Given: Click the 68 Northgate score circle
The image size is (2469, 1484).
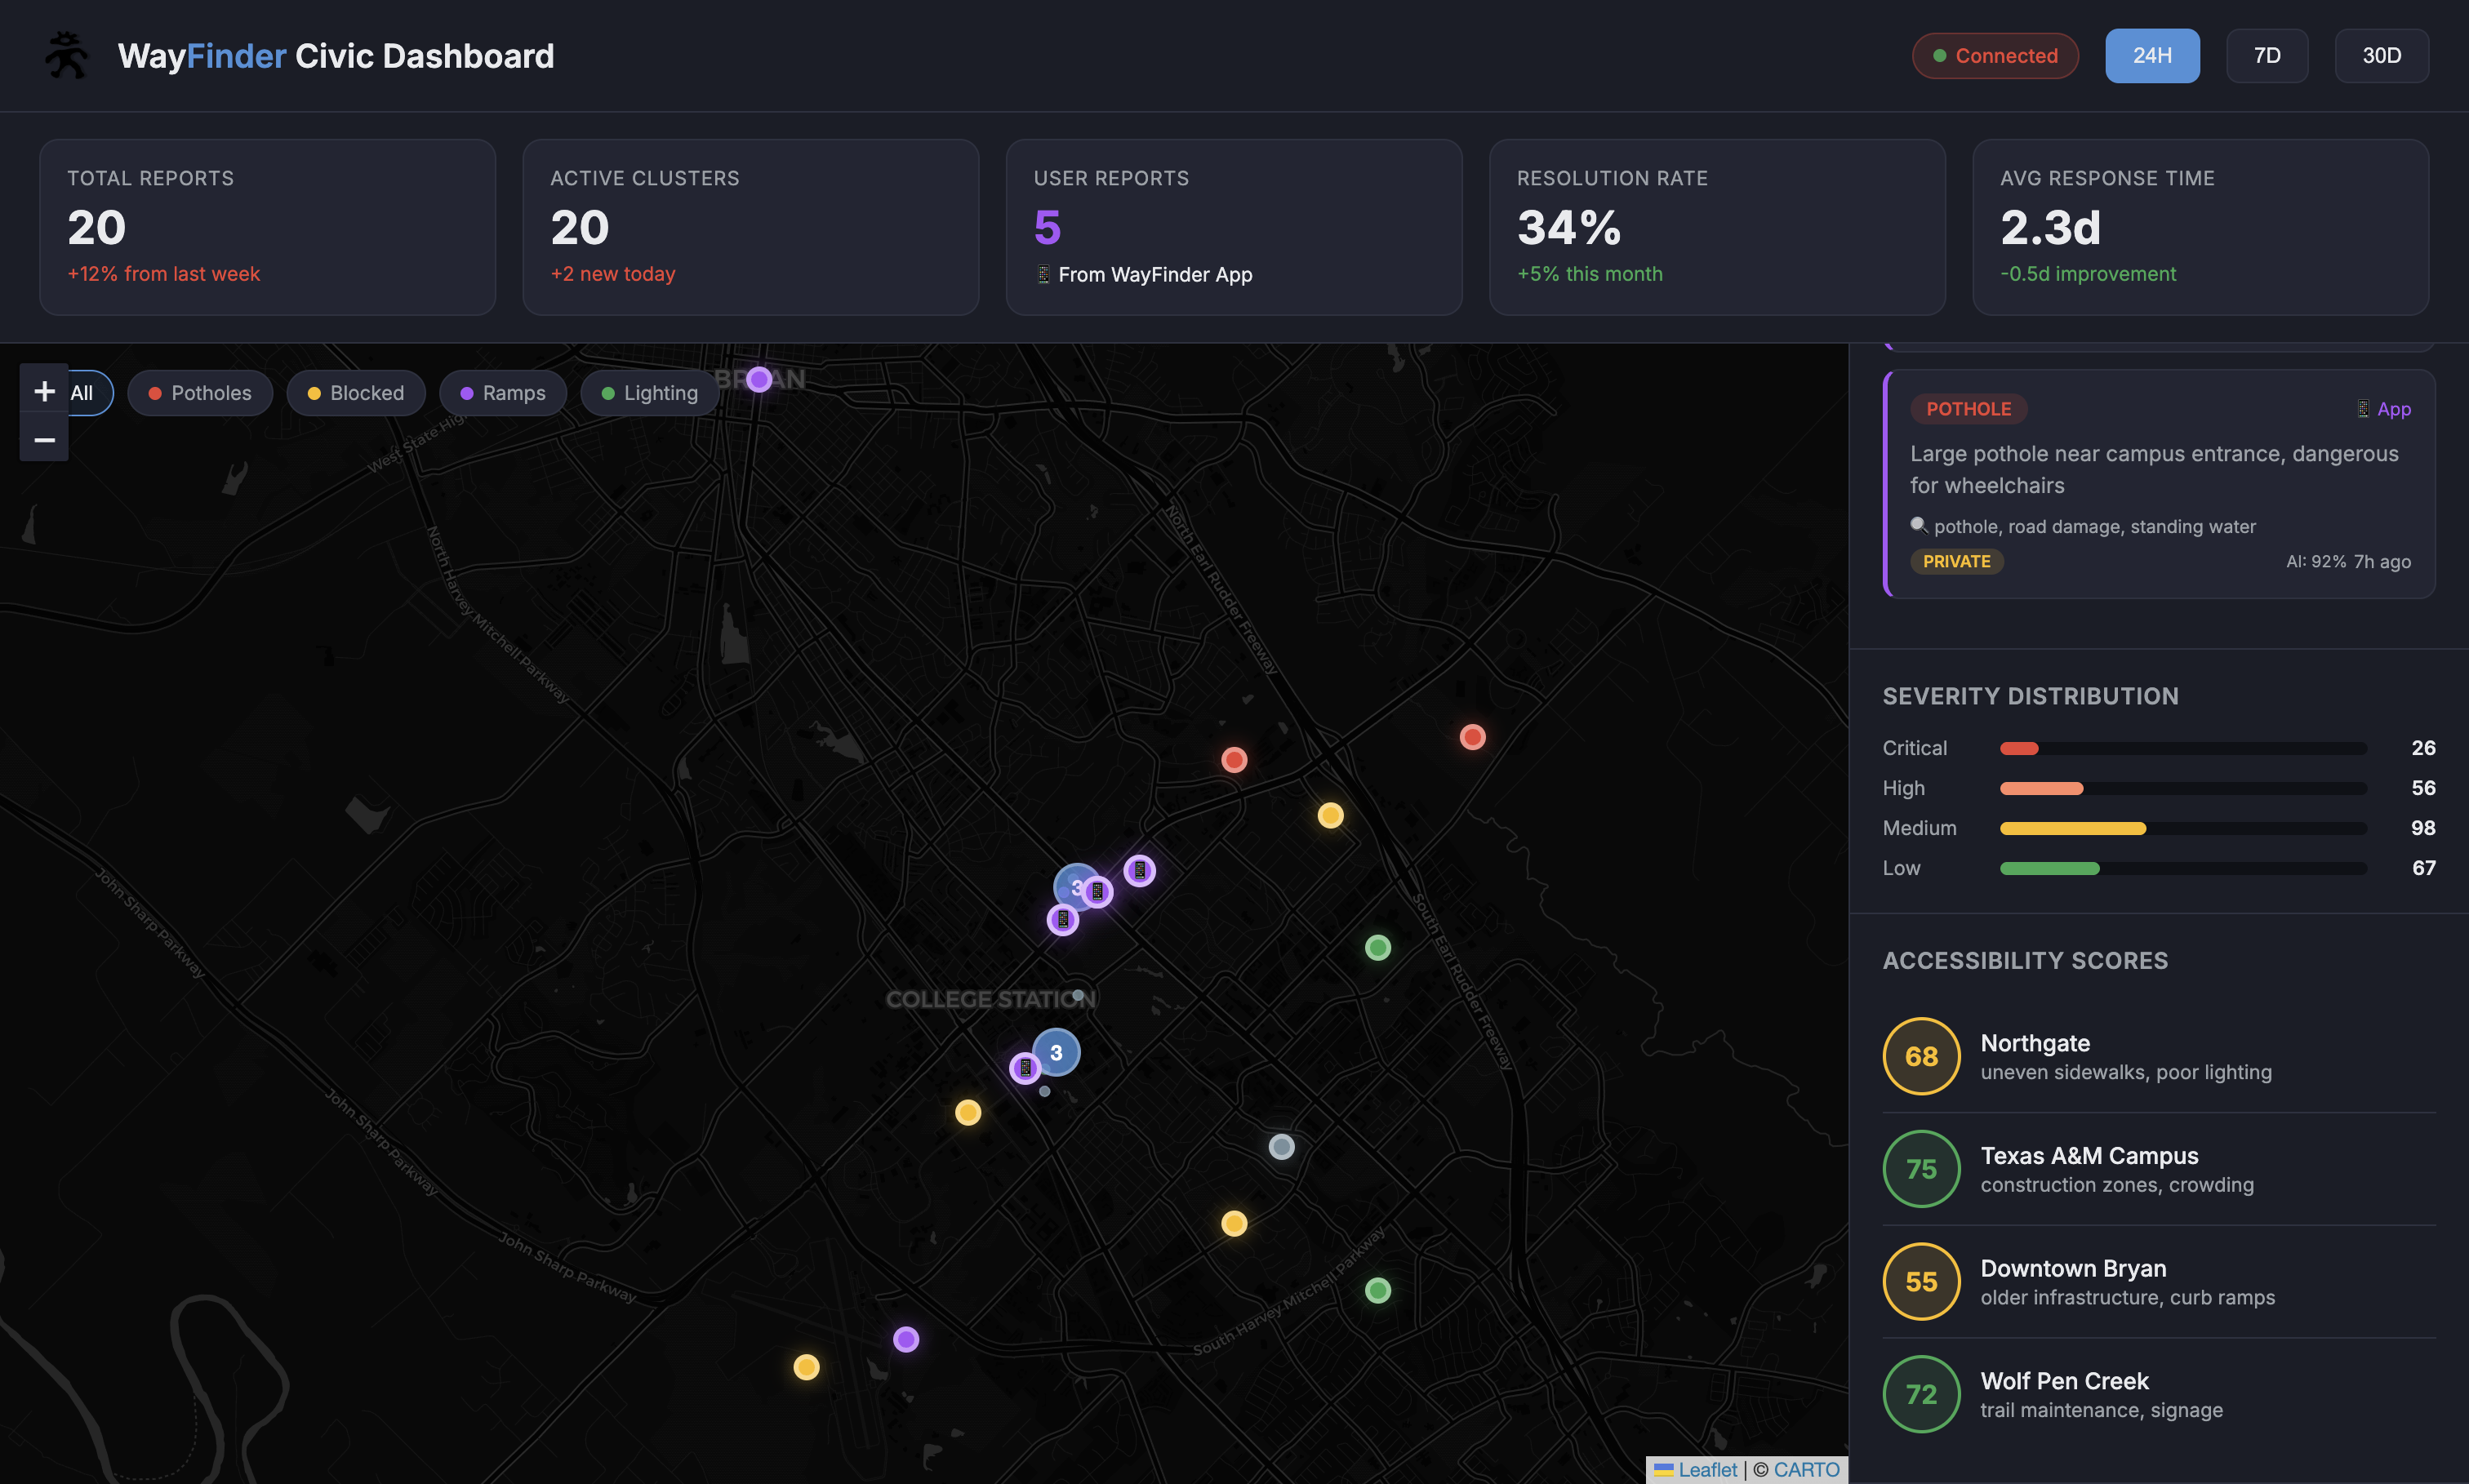Looking at the screenshot, I should 1921,1056.
